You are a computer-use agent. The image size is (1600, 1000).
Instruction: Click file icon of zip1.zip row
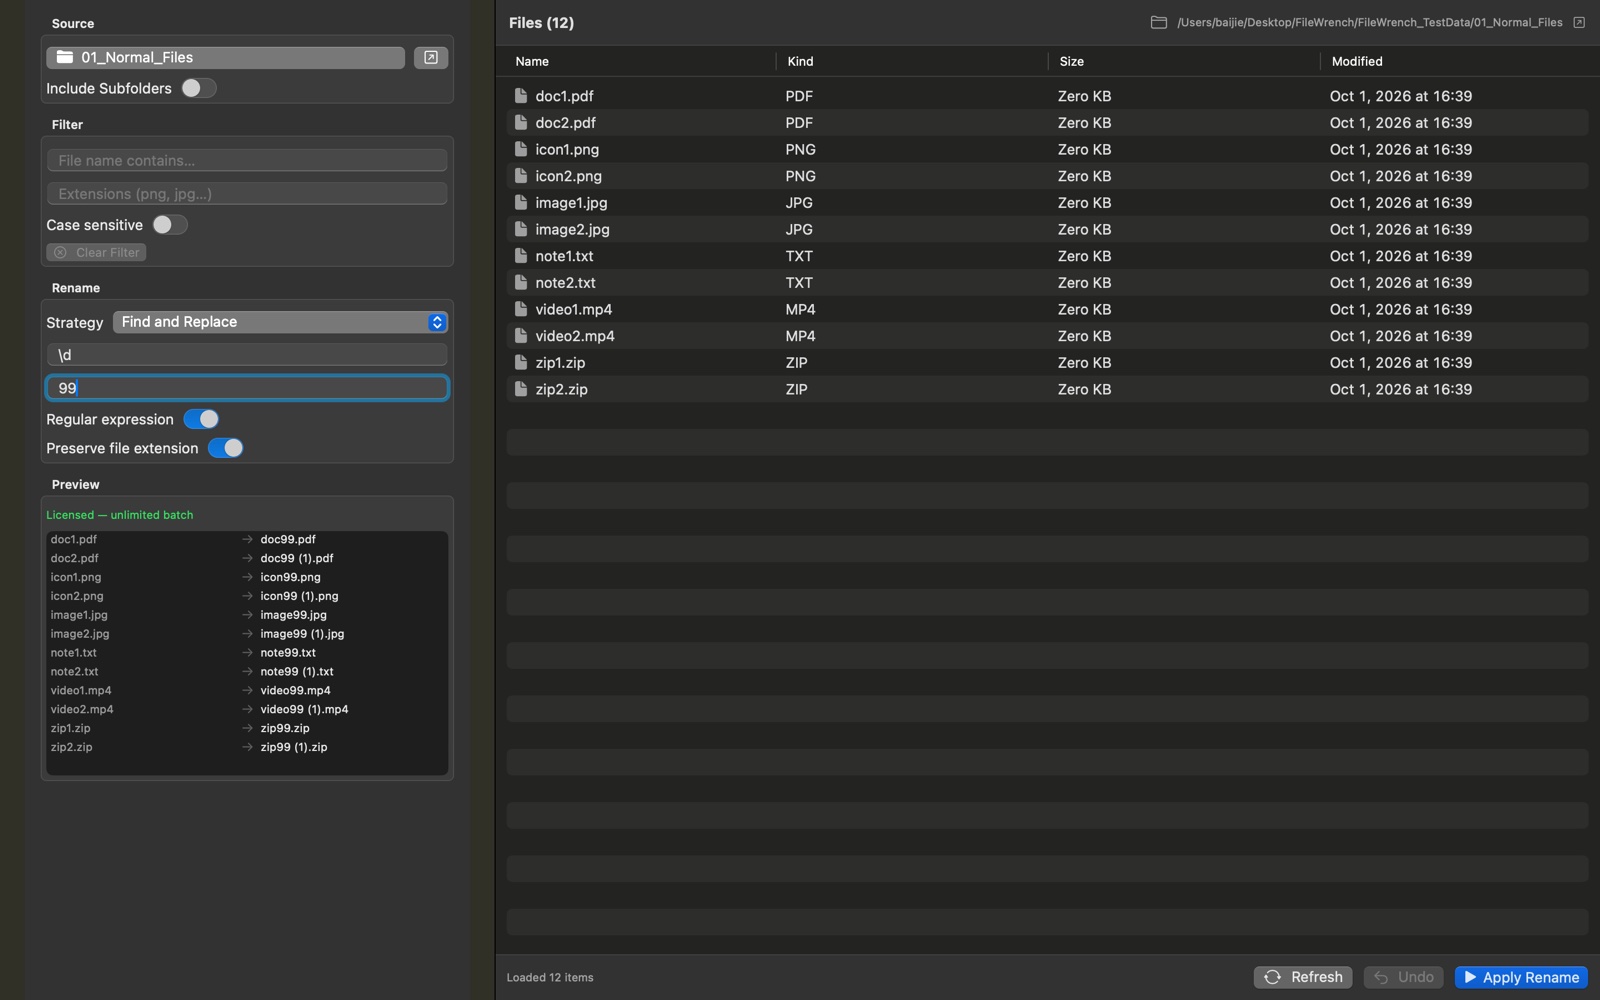point(521,362)
